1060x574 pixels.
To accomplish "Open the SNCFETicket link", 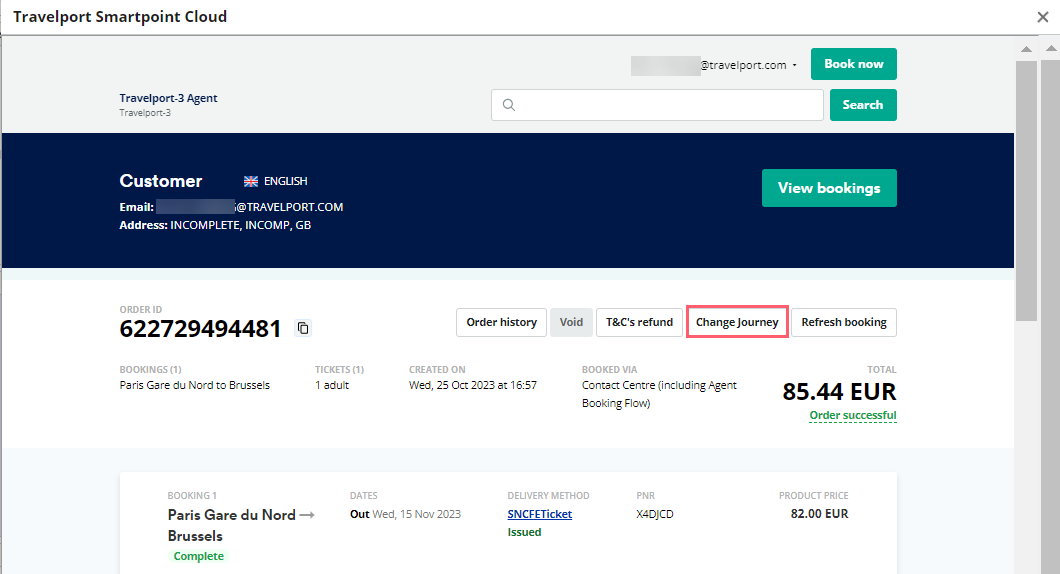I will 539,514.
